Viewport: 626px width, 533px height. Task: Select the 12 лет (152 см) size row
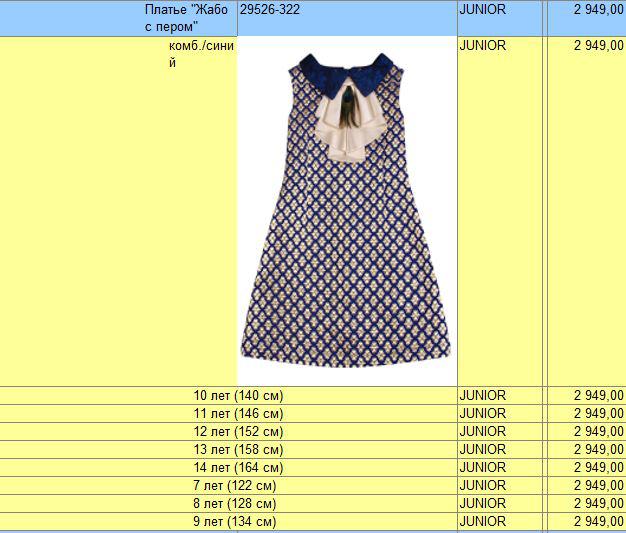[x=238, y=432]
